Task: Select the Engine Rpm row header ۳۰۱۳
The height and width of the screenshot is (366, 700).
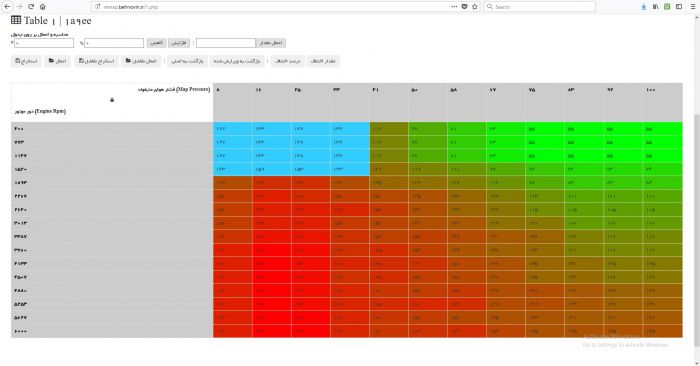Action: [x=112, y=223]
